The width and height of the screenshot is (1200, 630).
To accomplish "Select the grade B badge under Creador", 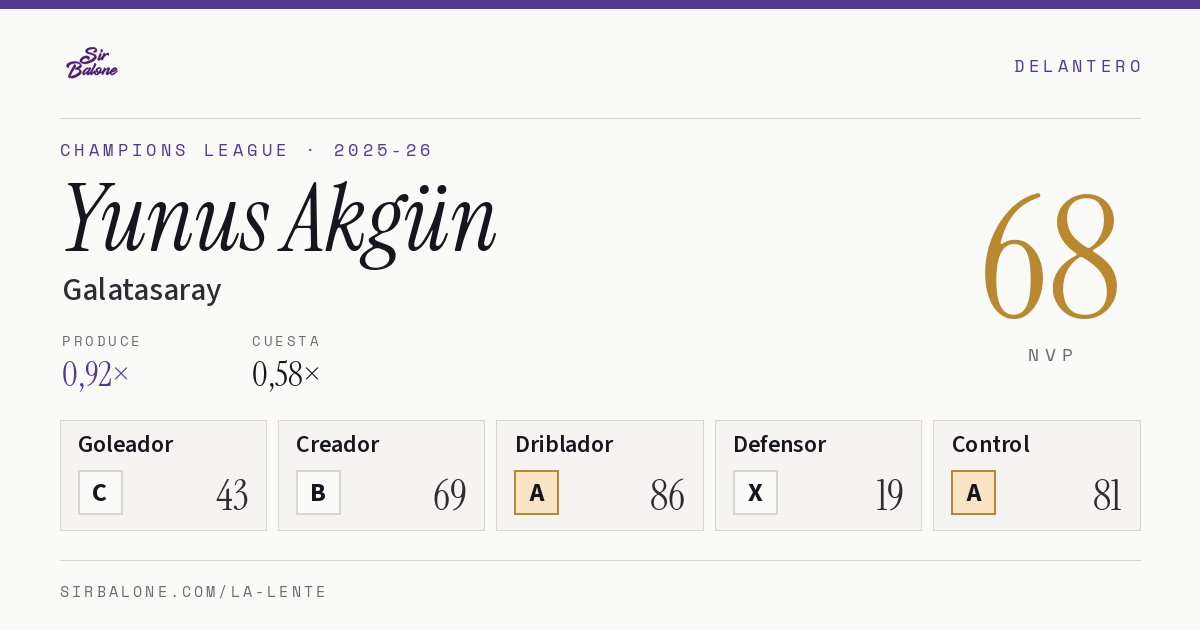I will coord(318,492).
